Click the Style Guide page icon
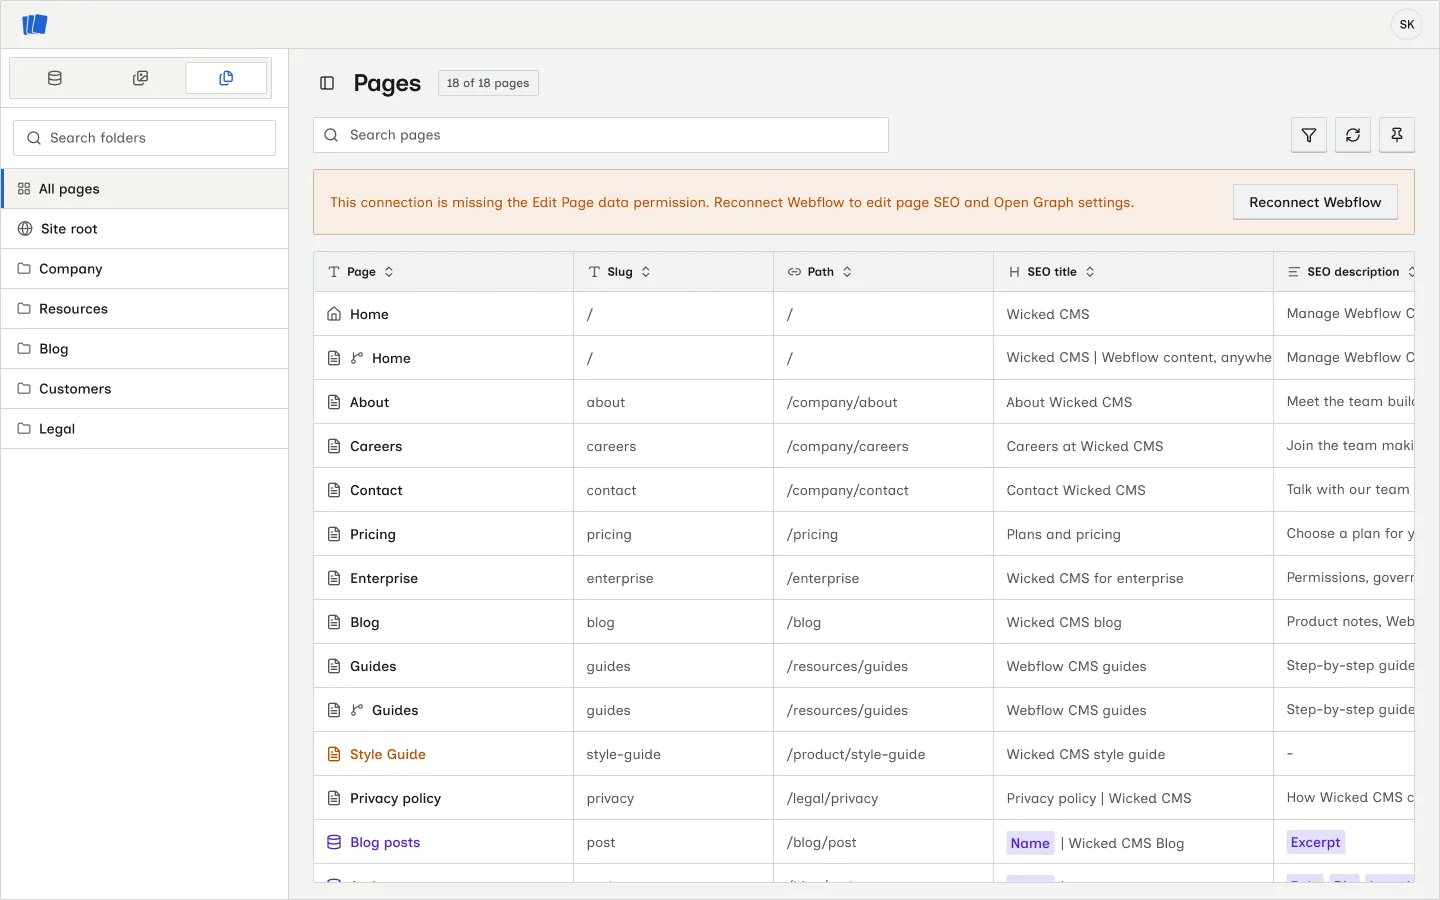1440x900 pixels. click(x=334, y=754)
